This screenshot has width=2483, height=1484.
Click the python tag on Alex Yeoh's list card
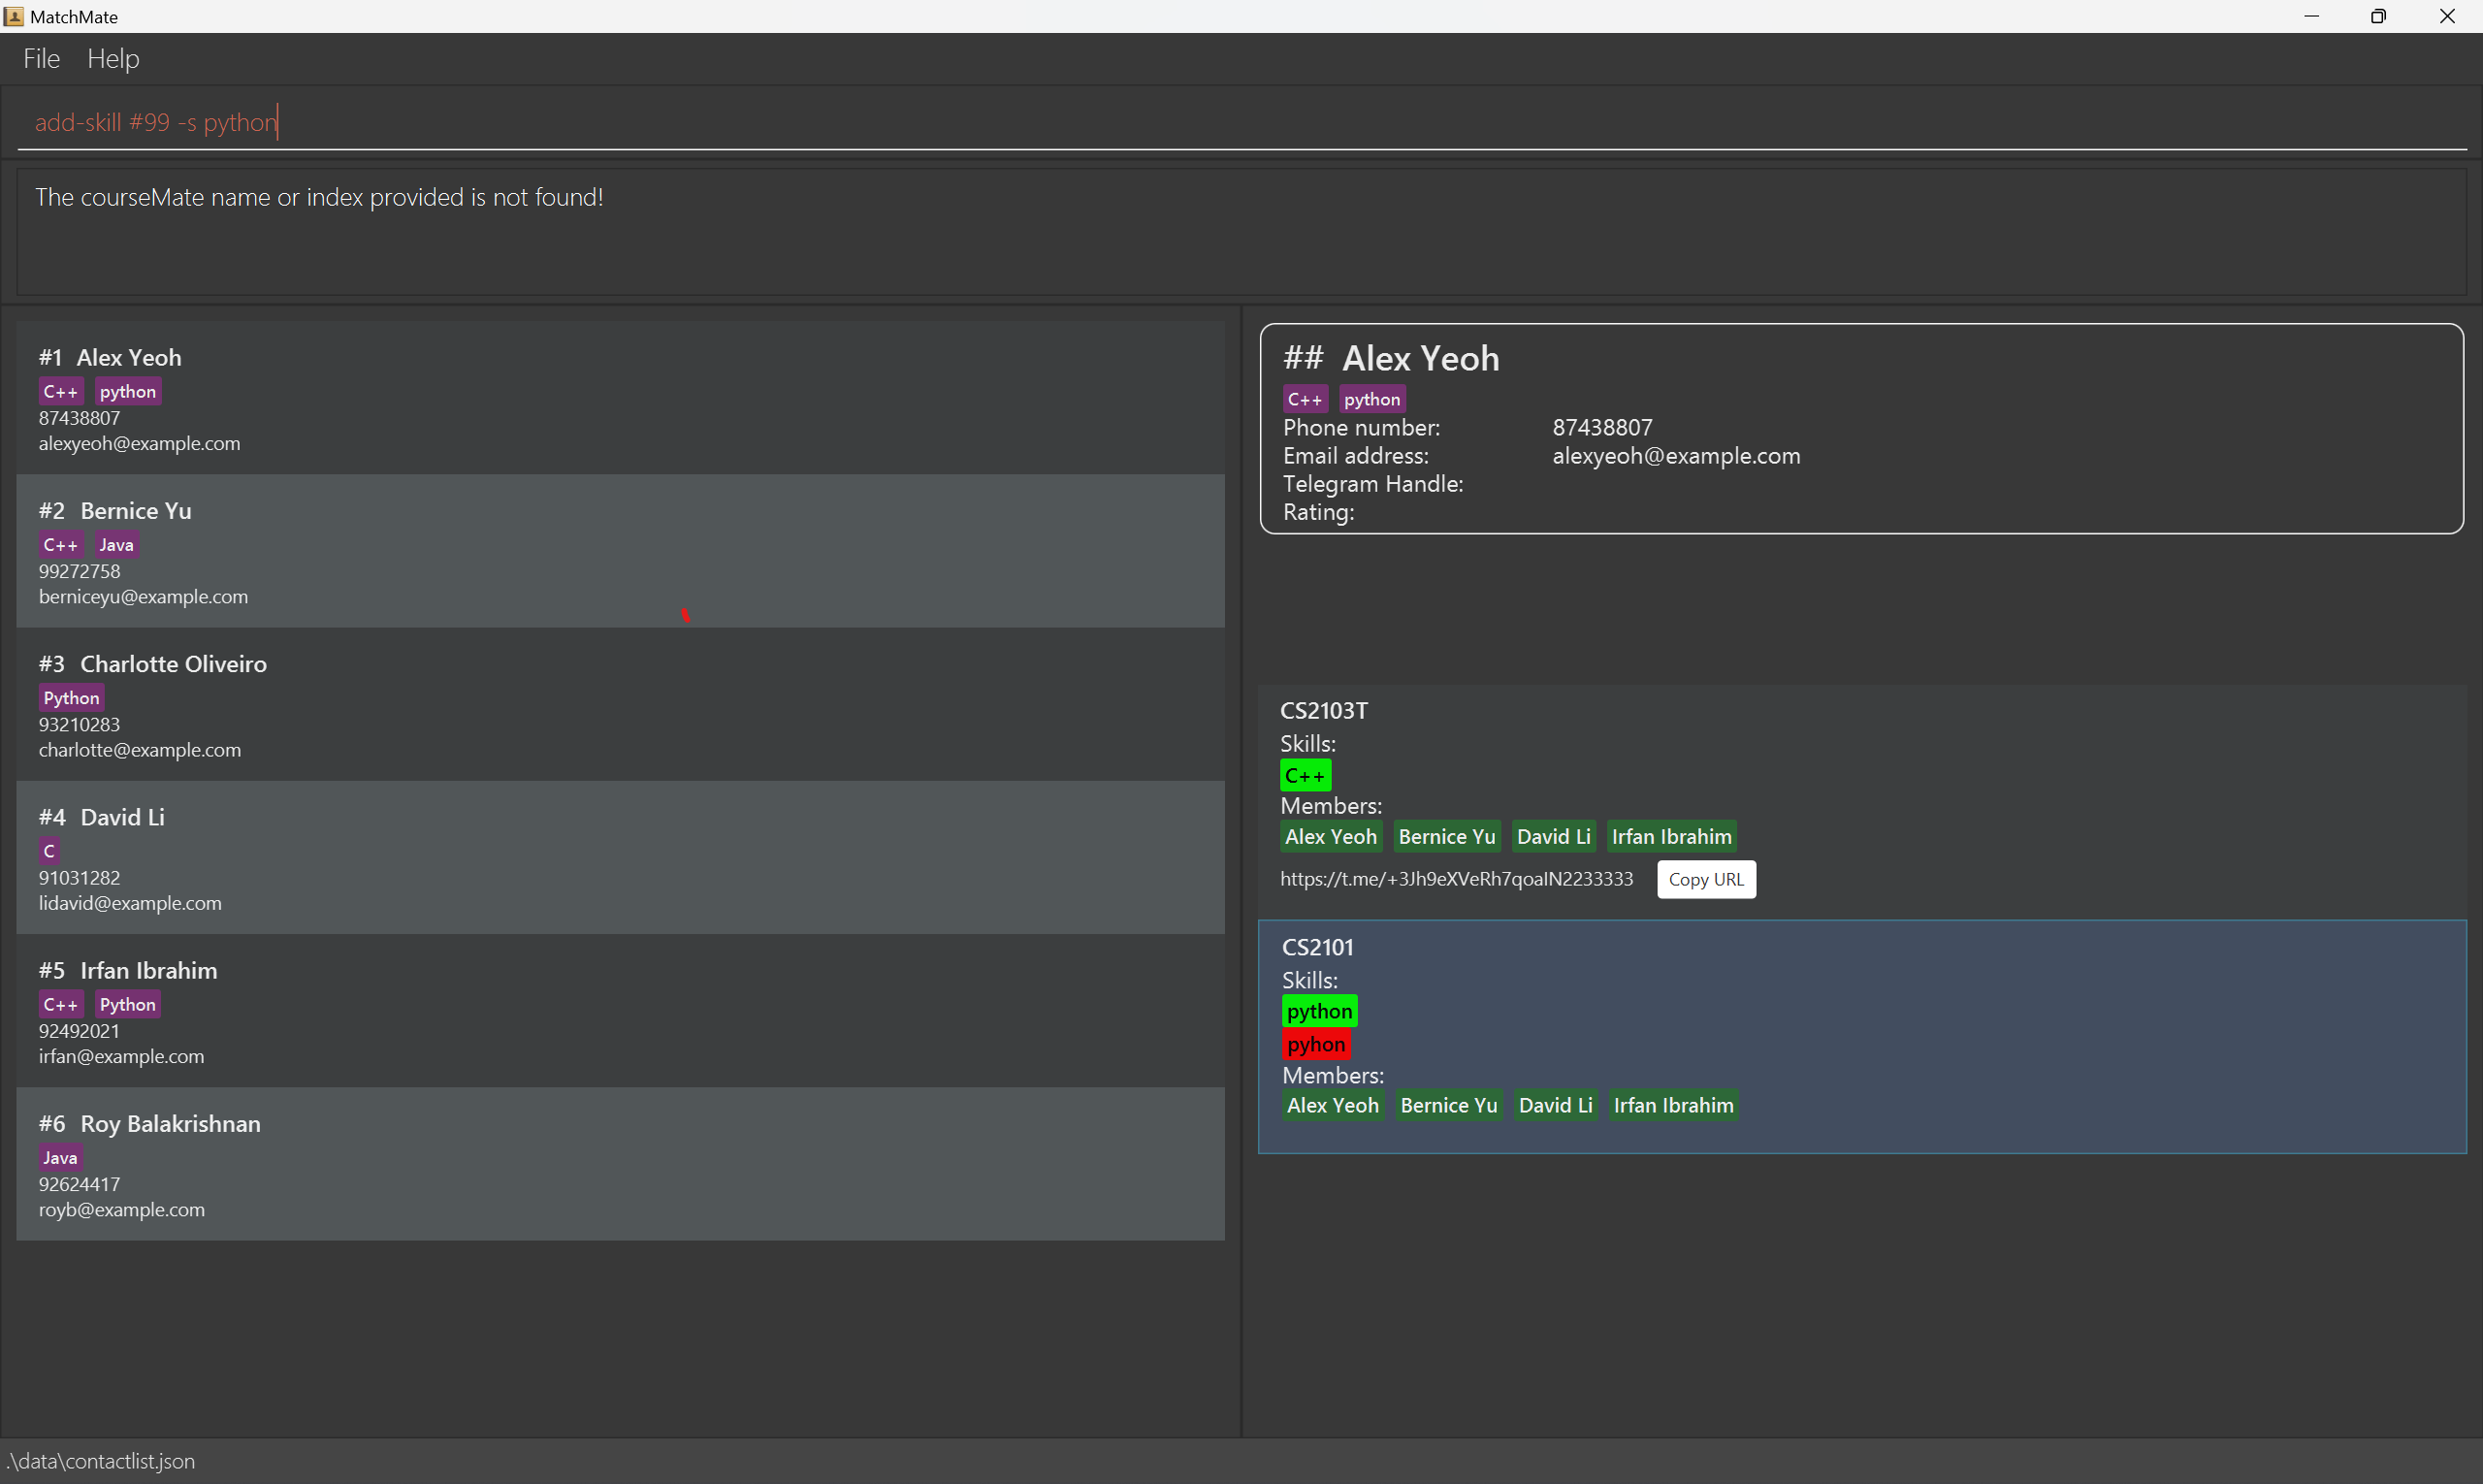tap(128, 391)
